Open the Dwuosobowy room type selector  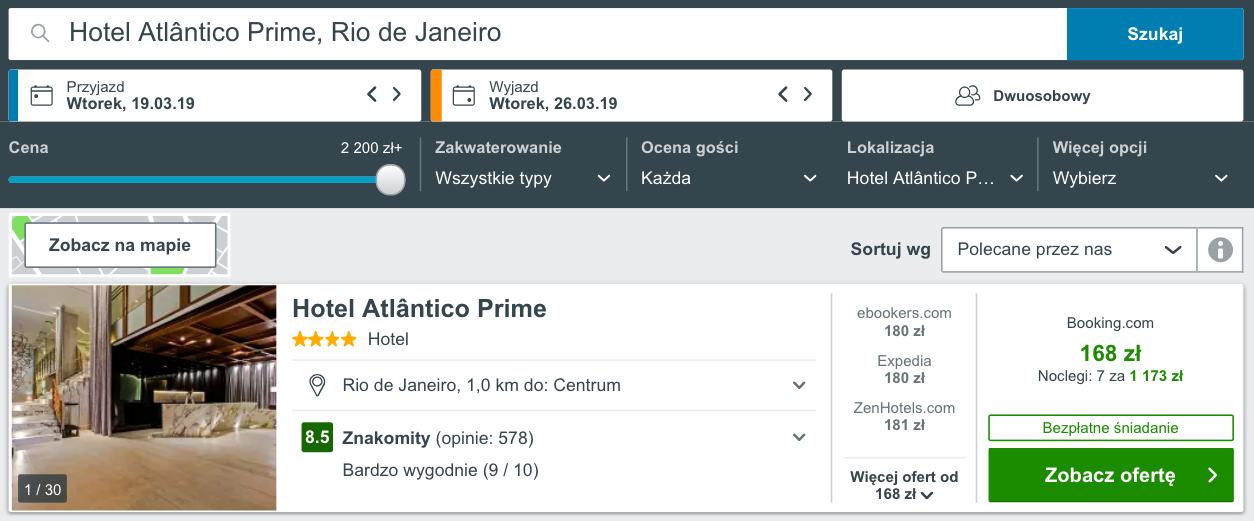pyautogui.click(x=1042, y=96)
